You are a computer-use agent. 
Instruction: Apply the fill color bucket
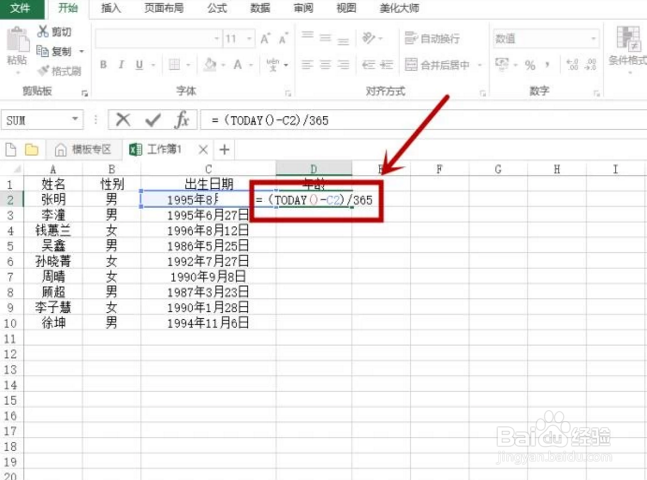pos(210,64)
